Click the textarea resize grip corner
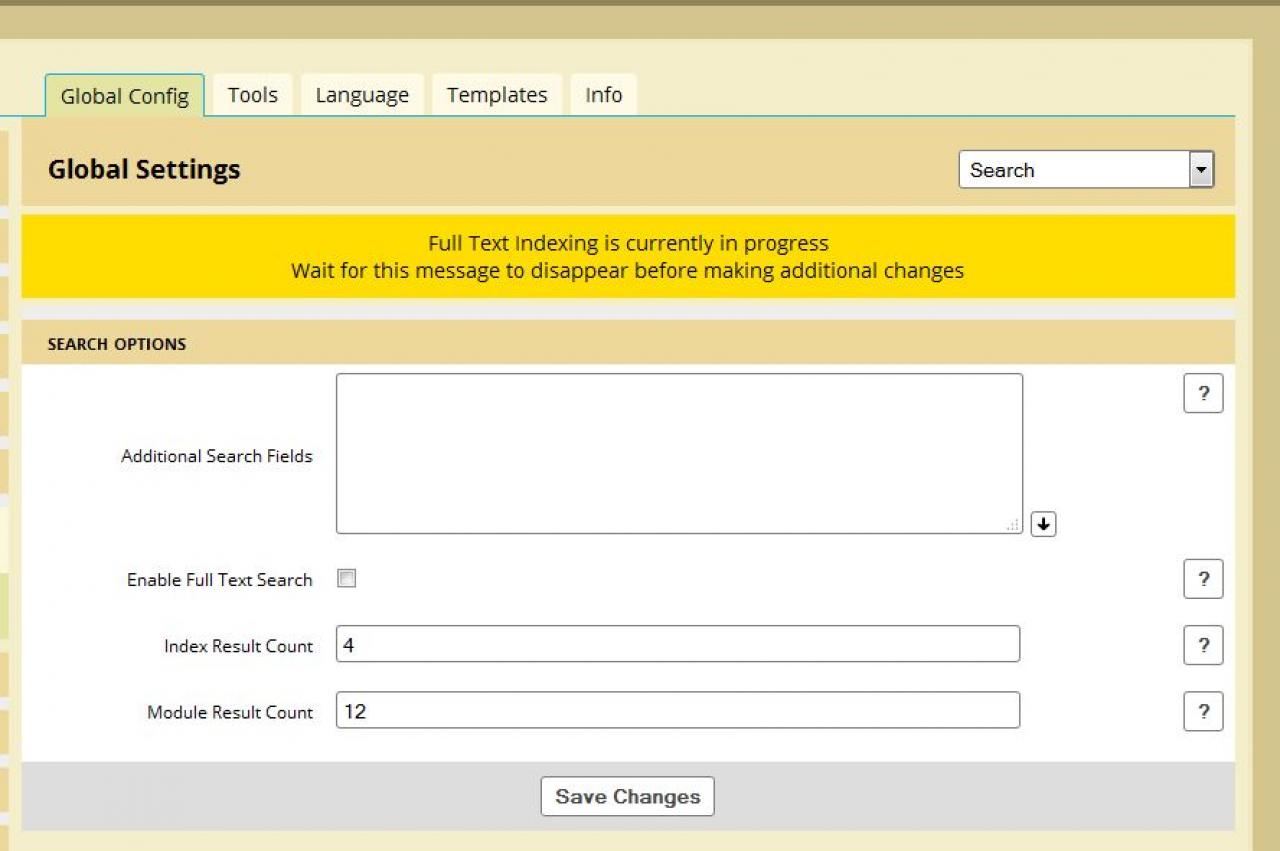The width and height of the screenshot is (1280, 851). coord(1013,525)
